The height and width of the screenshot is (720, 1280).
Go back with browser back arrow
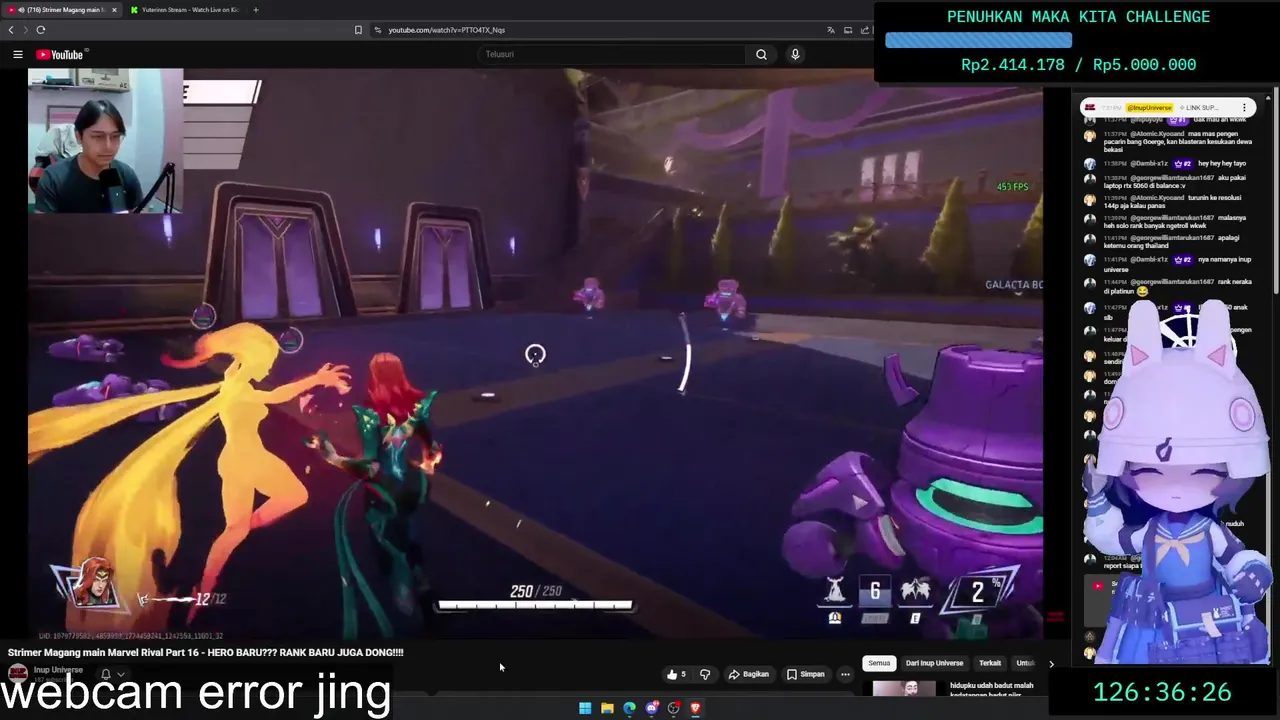click(x=11, y=30)
